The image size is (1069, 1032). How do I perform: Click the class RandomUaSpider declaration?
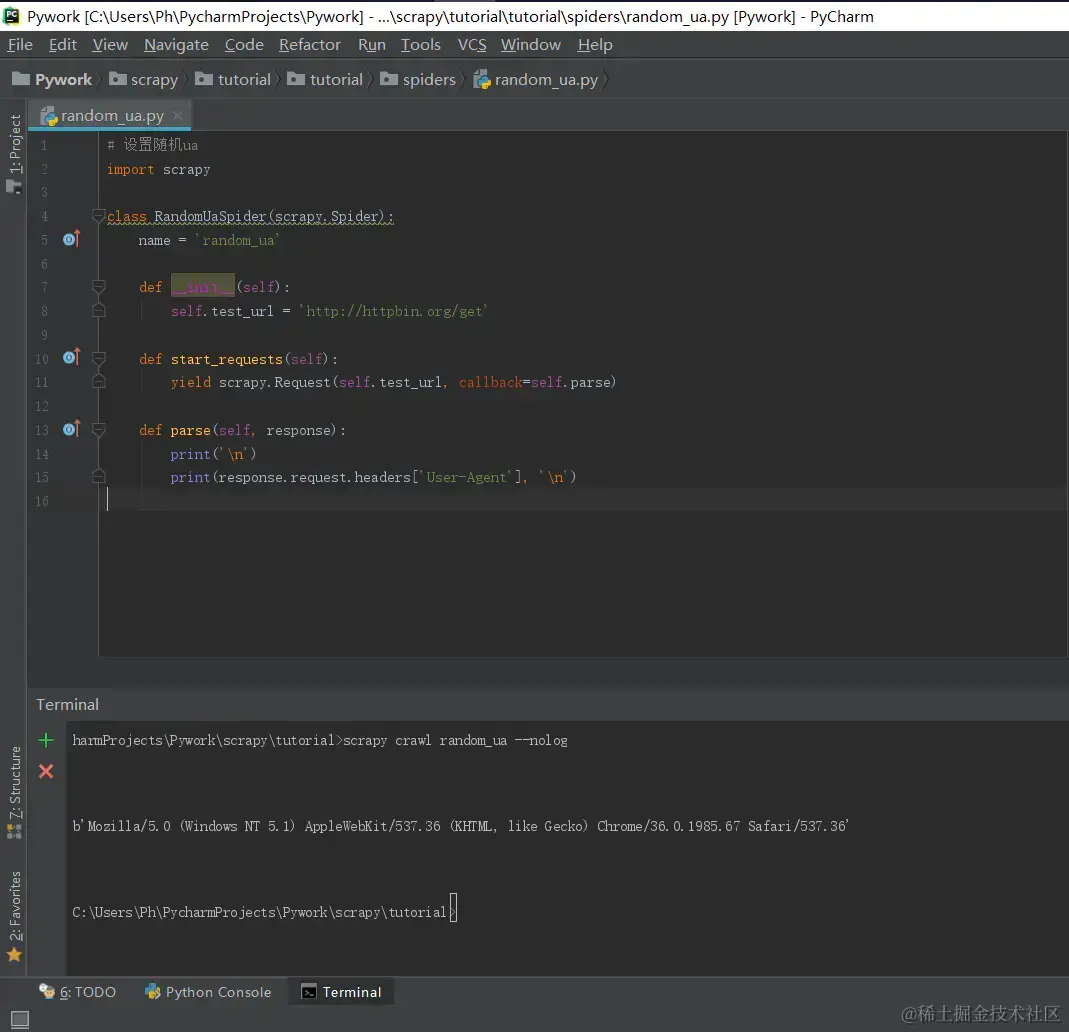click(x=250, y=216)
